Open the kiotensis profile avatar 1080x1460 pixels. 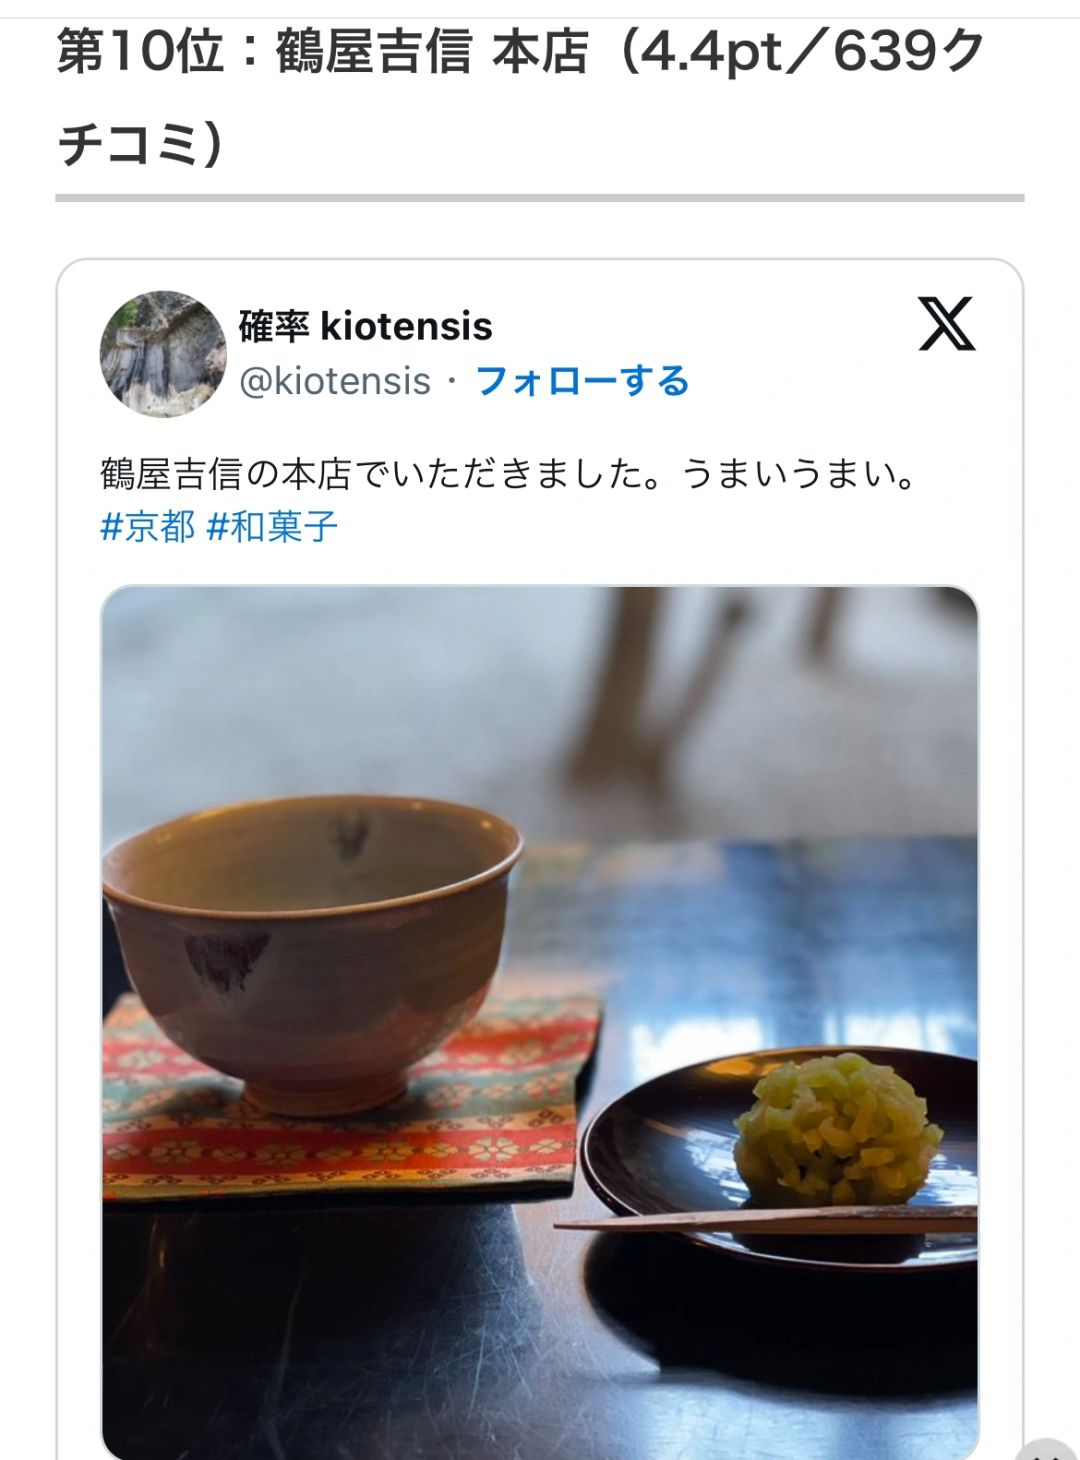[163, 354]
